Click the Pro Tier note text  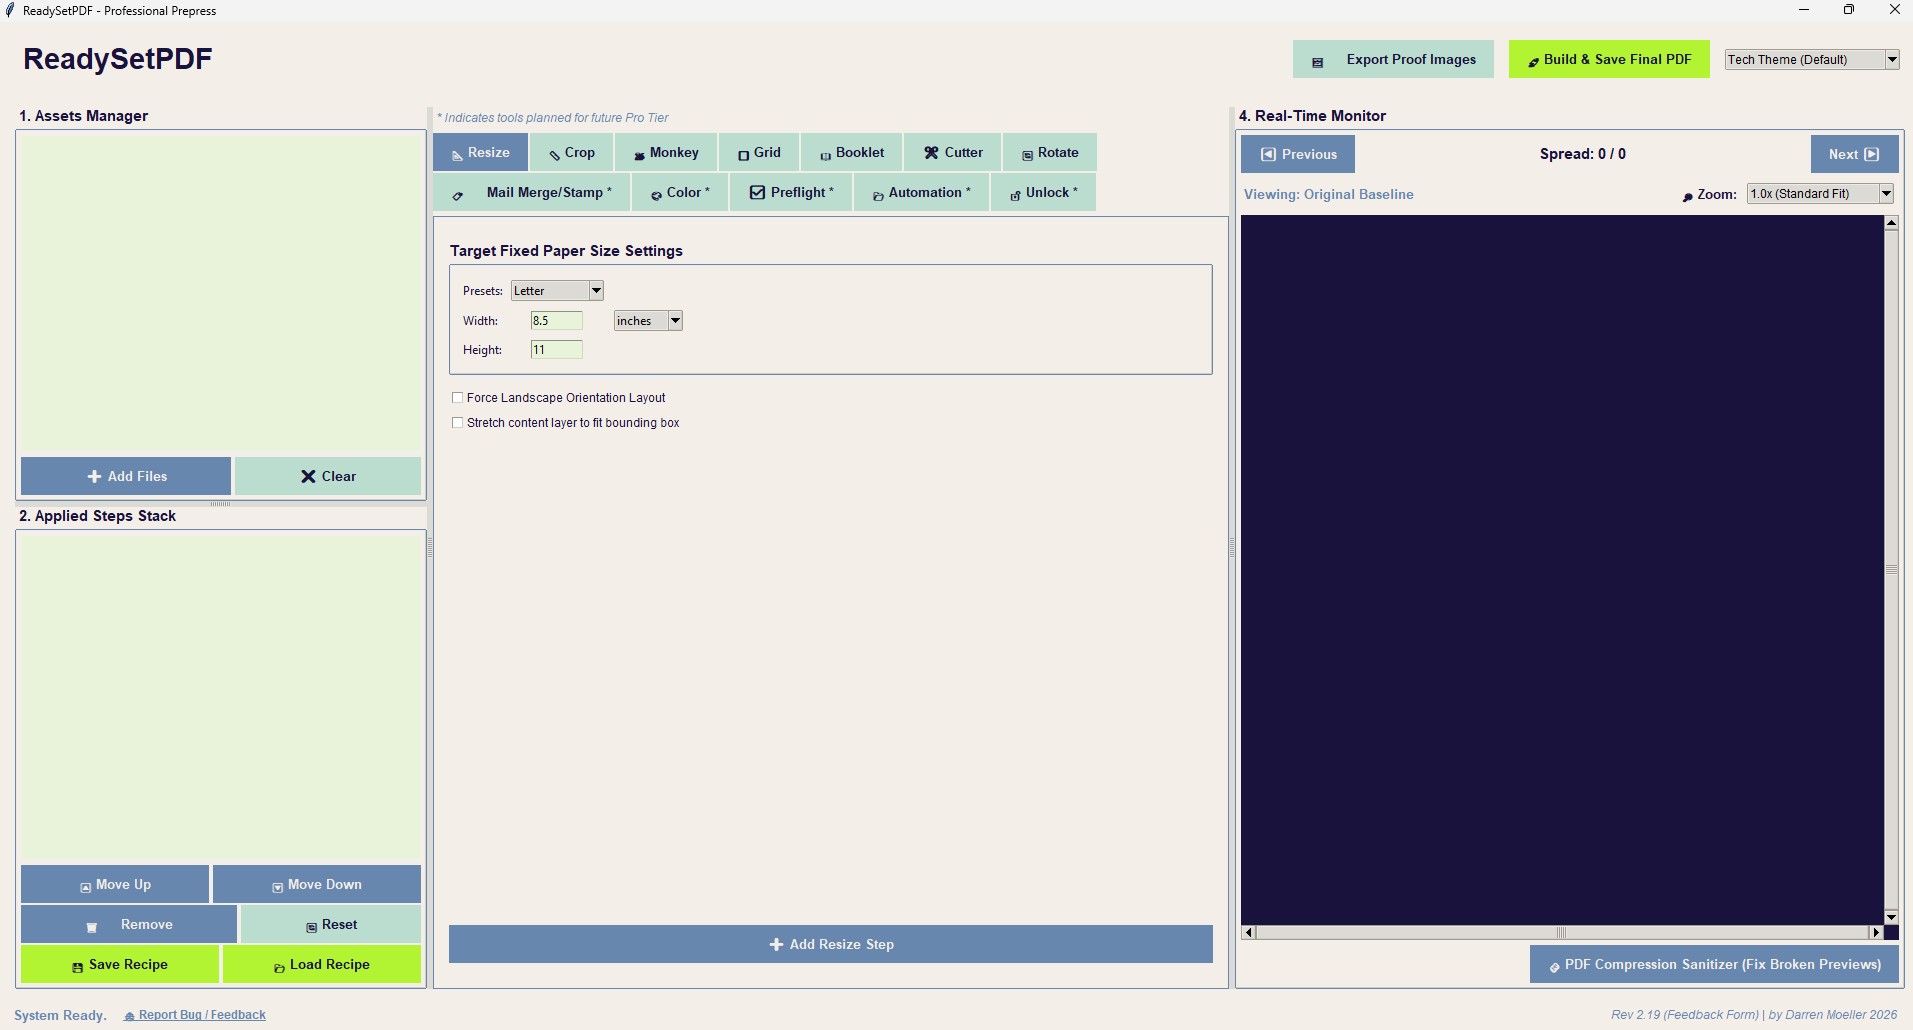coord(553,117)
